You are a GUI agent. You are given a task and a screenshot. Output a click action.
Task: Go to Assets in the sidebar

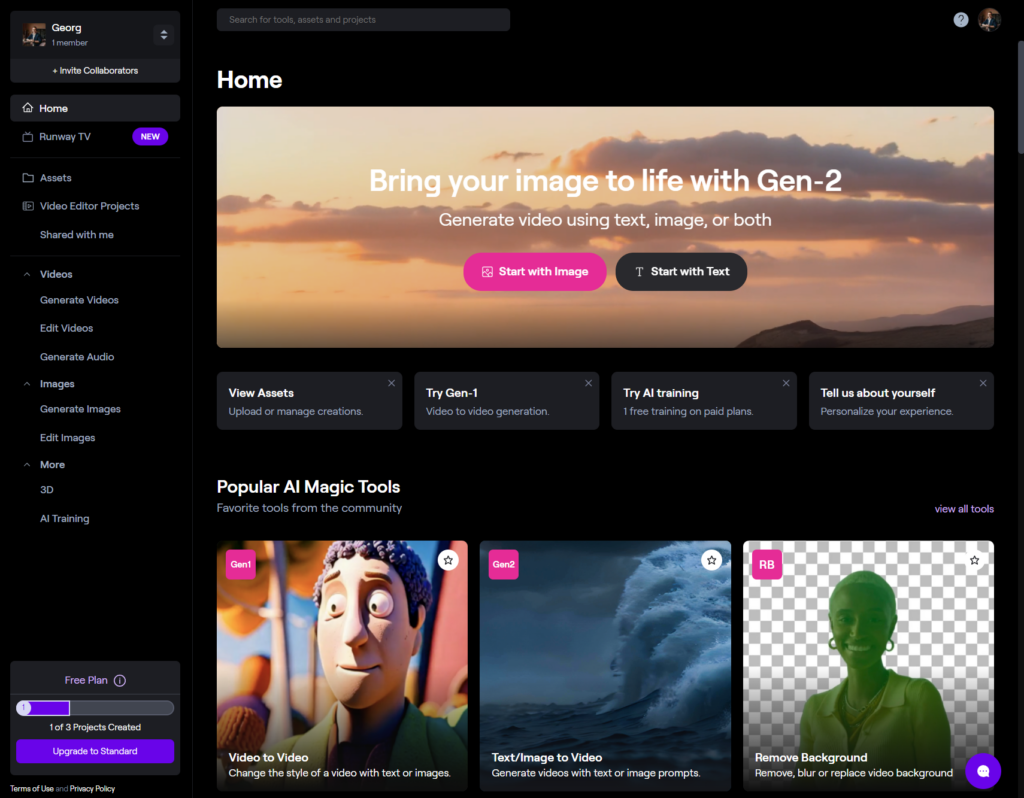pyautogui.click(x=55, y=178)
